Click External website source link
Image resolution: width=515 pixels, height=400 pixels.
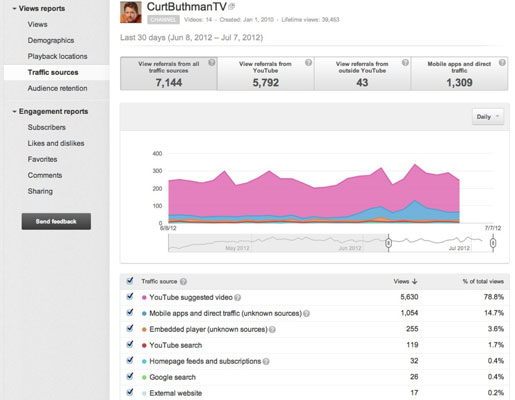coord(176,393)
